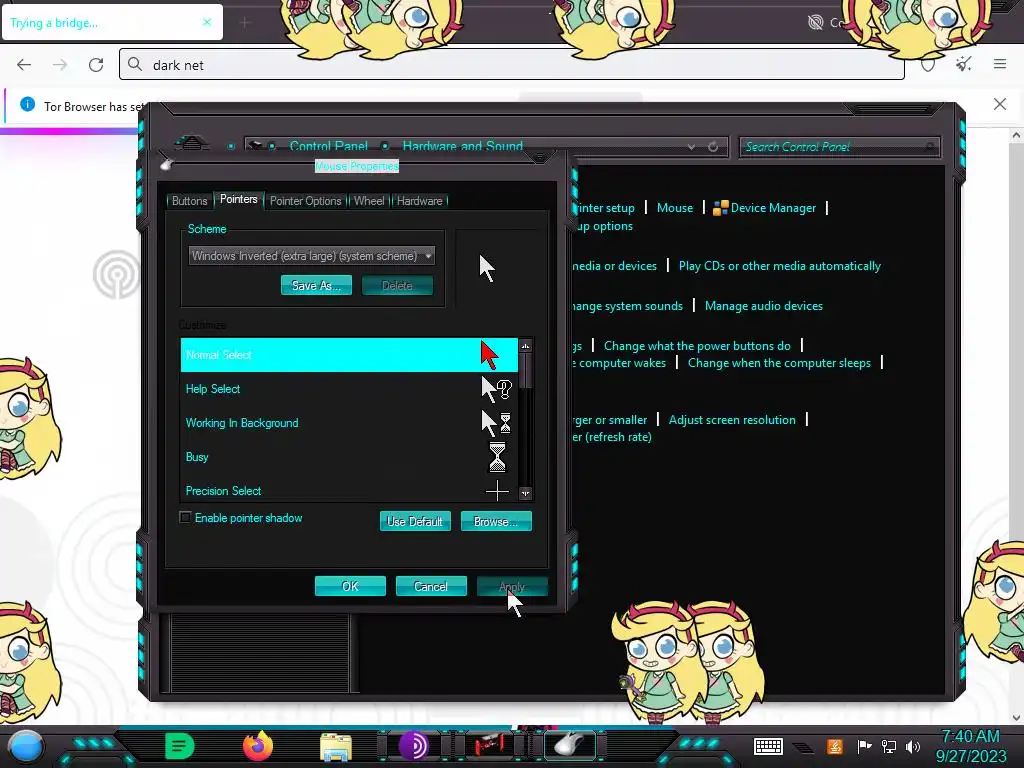Close the 'Trying a bridge...' tab
The height and width of the screenshot is (768, 1024).
pyautogui.click(x=207, y=22)
